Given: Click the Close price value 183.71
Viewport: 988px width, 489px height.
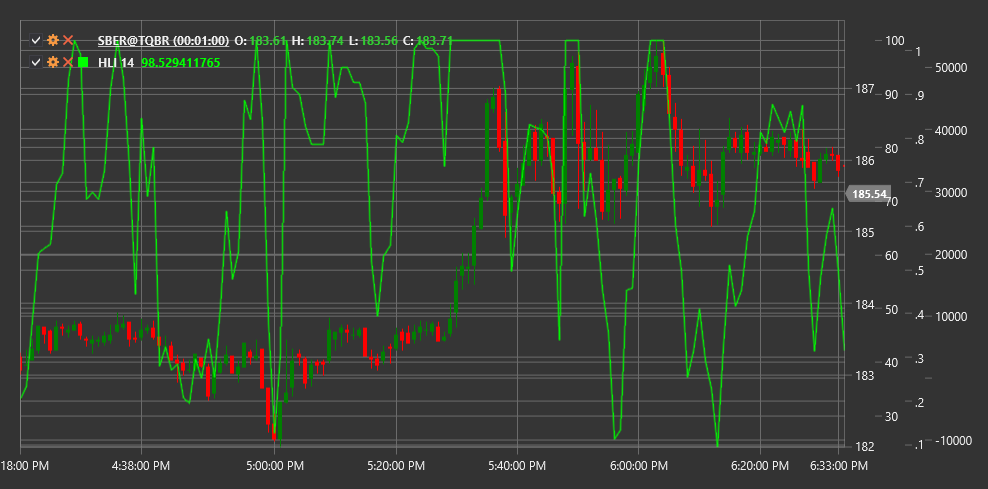Looking at the screenshot, I should pos(435,41).
